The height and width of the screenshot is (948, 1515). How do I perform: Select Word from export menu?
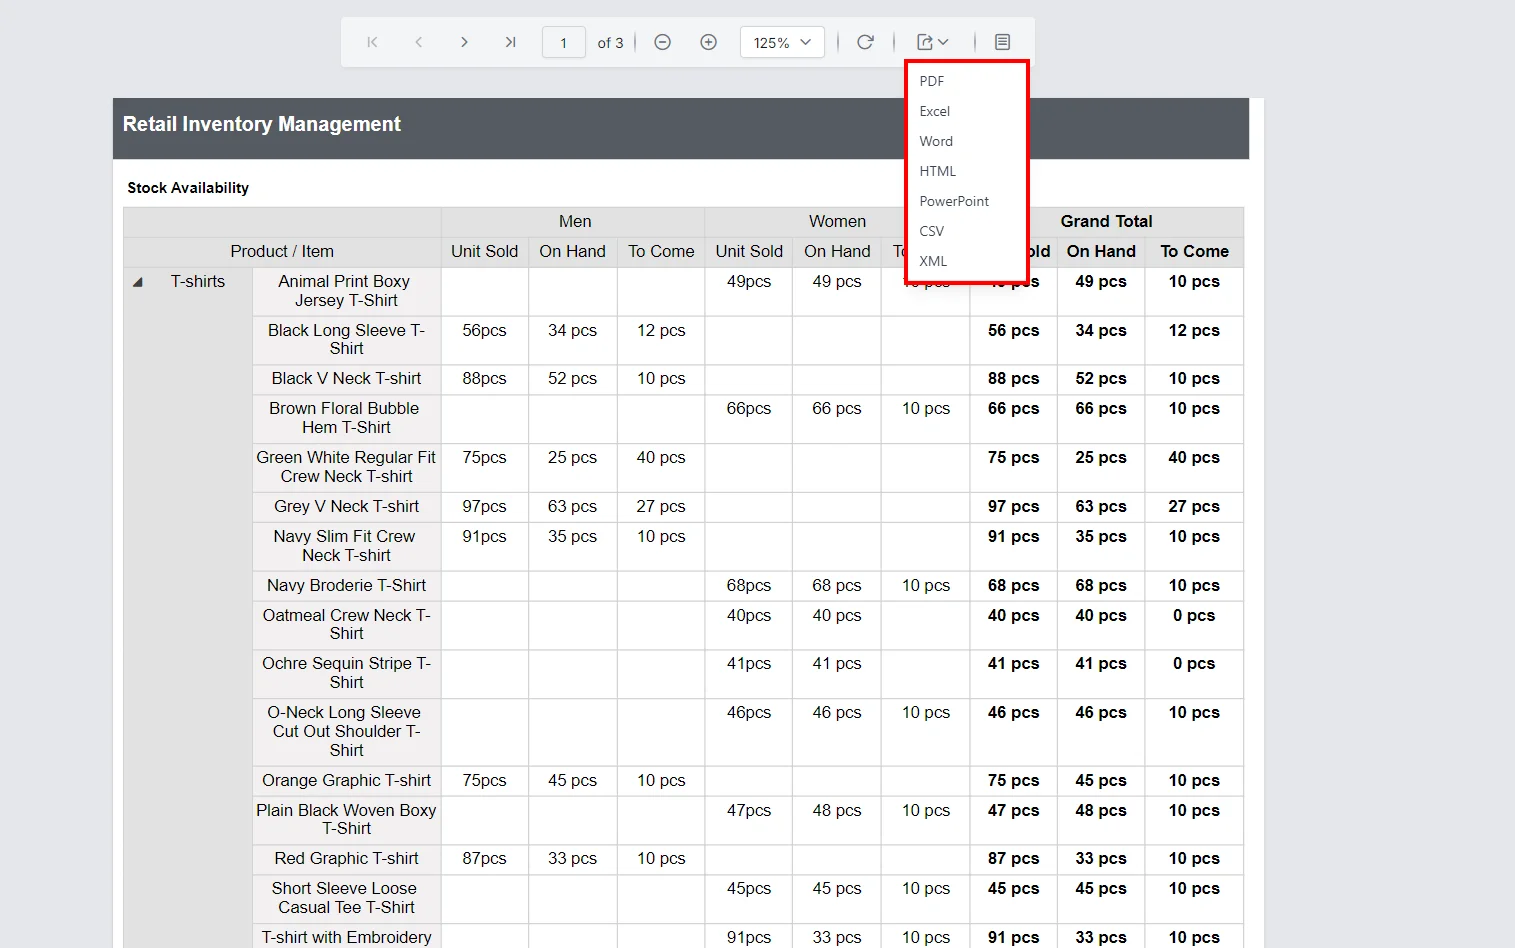tap(935, 141)
